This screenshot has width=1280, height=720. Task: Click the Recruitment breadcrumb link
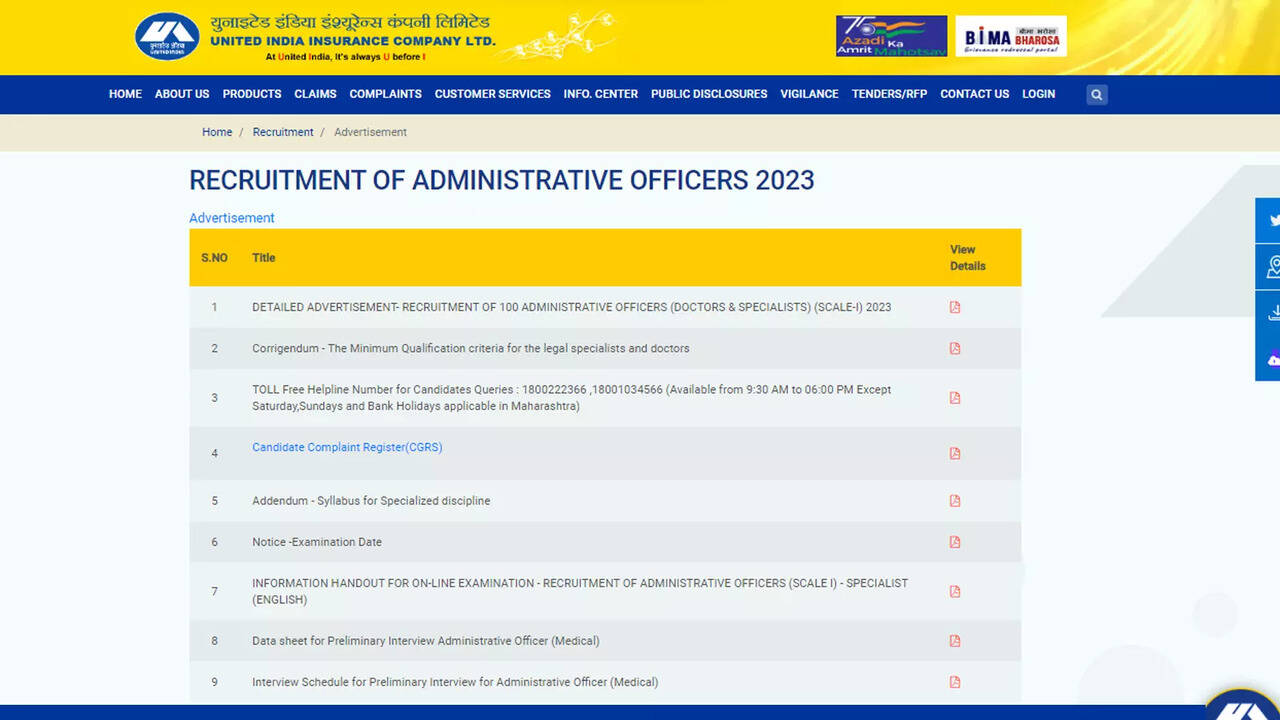283,132
